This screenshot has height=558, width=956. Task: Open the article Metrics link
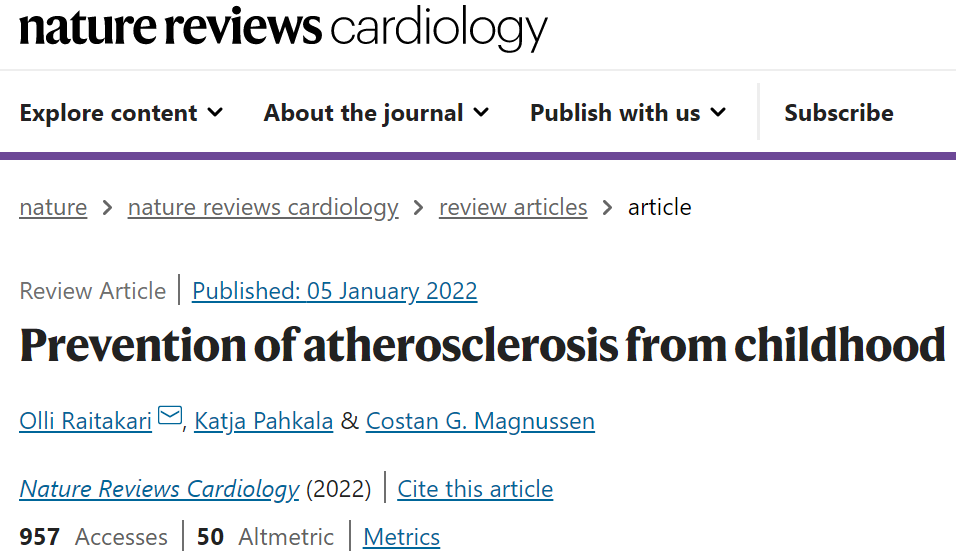401,537
